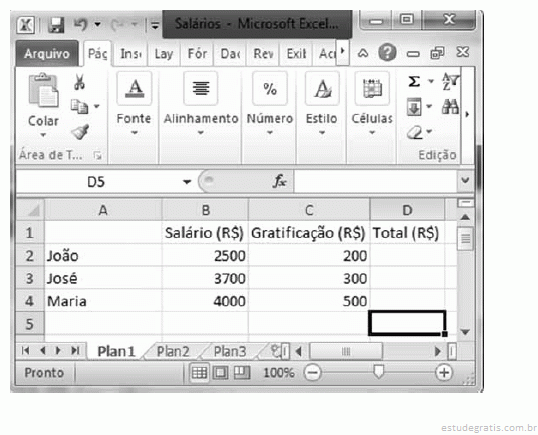The height and width of the screenshot is (435, 538).
Task: Click the Sort and Filter icon
Action: (451, 82)
